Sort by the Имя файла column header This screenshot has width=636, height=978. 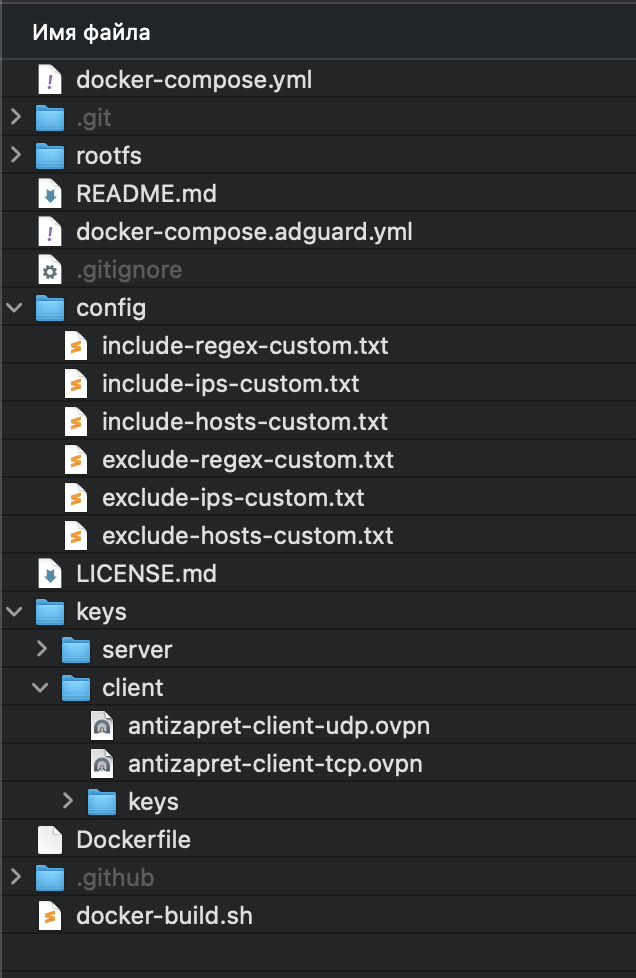tap(91, 32)
